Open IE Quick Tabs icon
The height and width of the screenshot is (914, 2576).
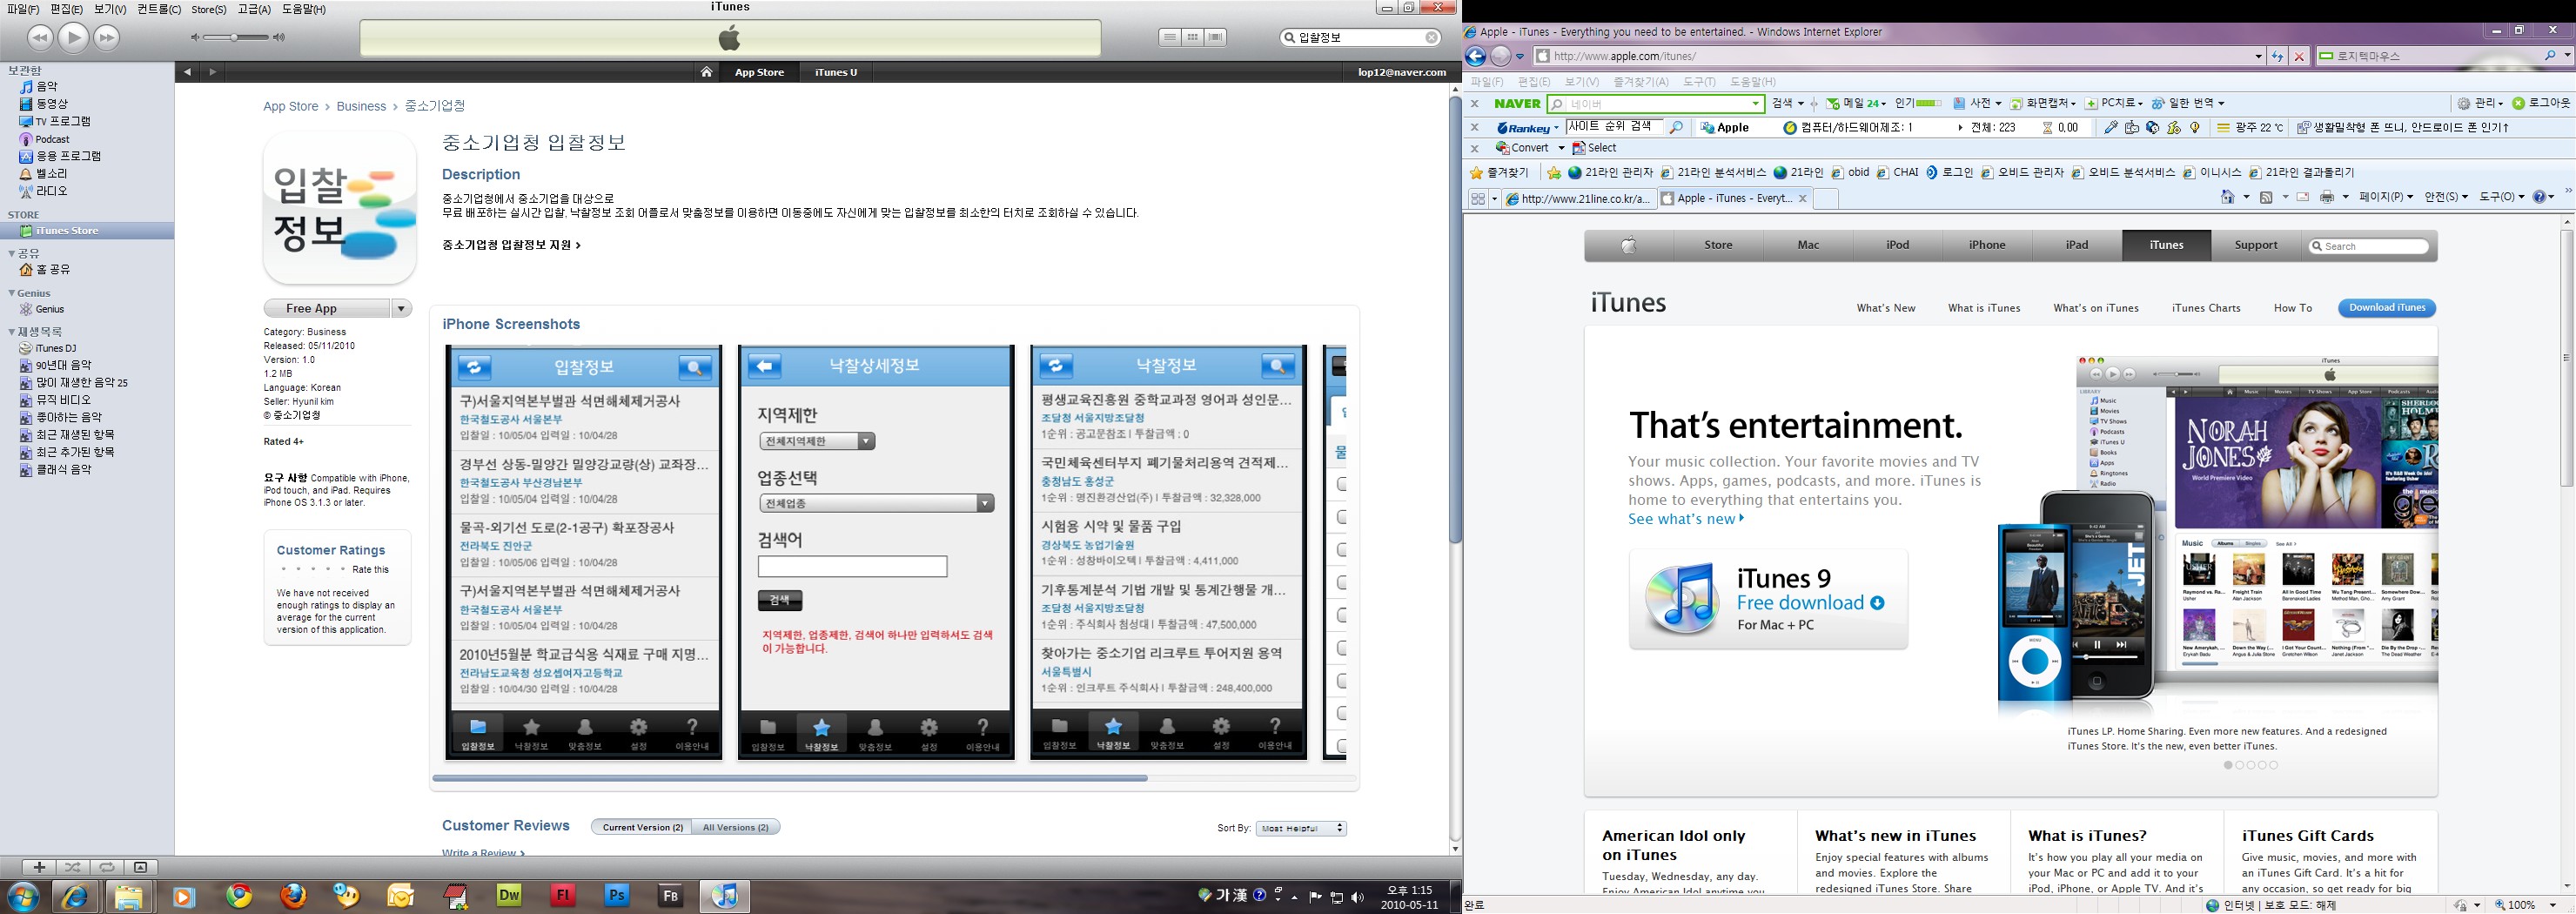click(x=1477, y=199)
